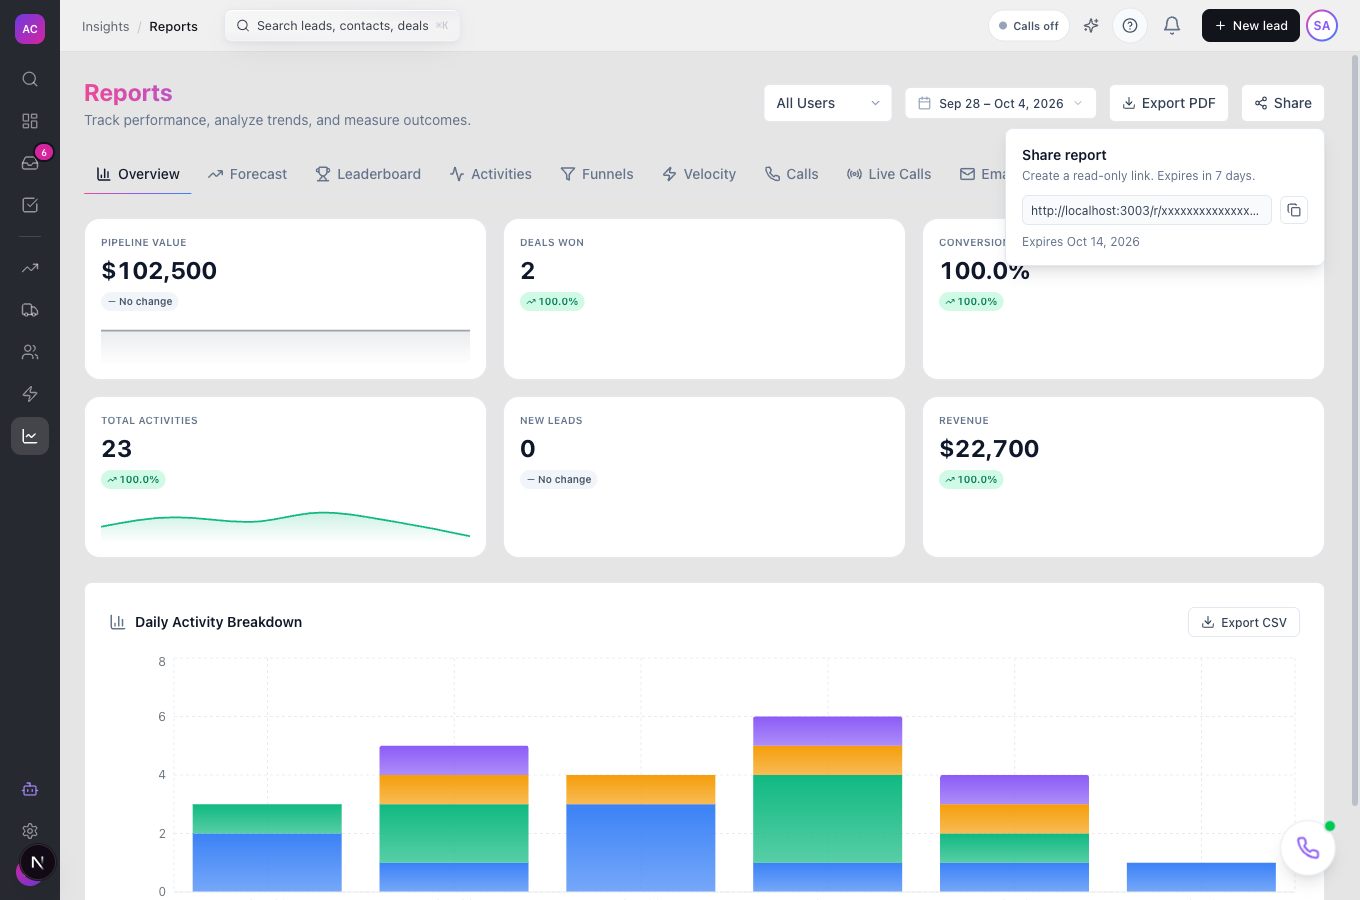Click the Export CSV button
This screenshot has width=1360, height=900.
pos(1244,622)
